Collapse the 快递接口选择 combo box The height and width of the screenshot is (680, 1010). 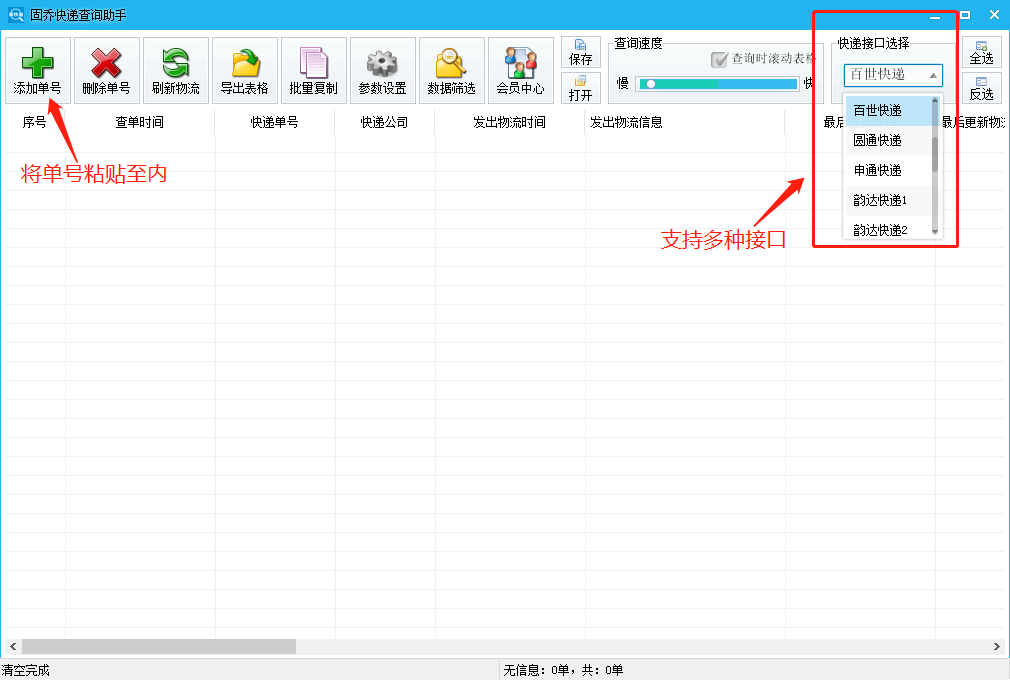pyautogui.click(x=893, y=75)
